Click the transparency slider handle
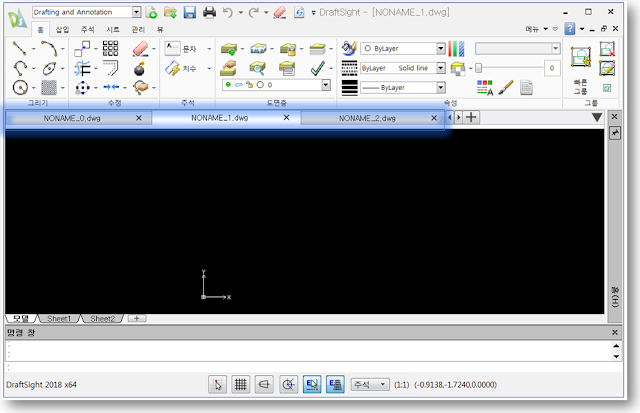 pos(478,68)
